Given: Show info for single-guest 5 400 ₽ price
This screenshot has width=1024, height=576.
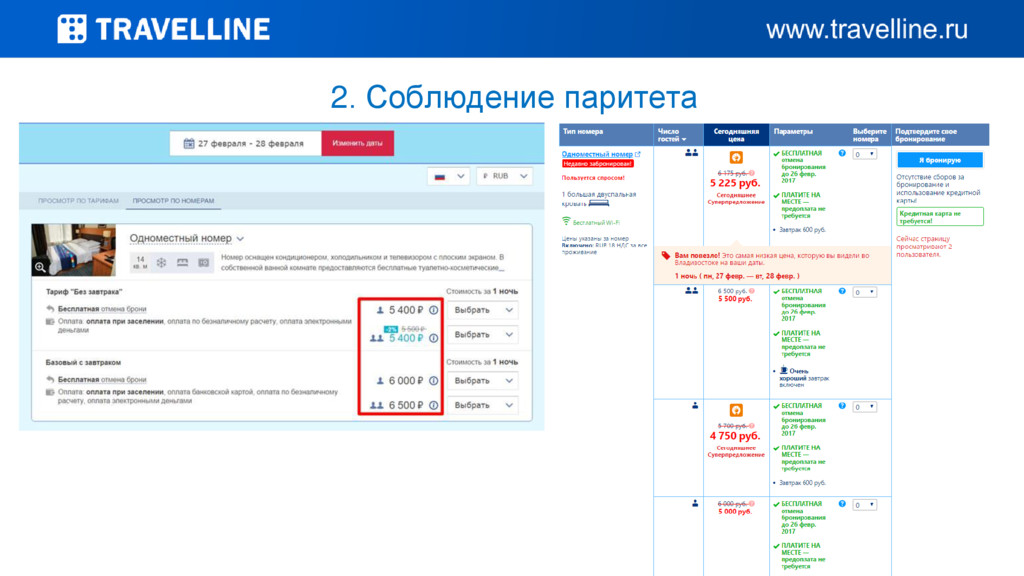Looking at the screenshot, I should [434, 310].
